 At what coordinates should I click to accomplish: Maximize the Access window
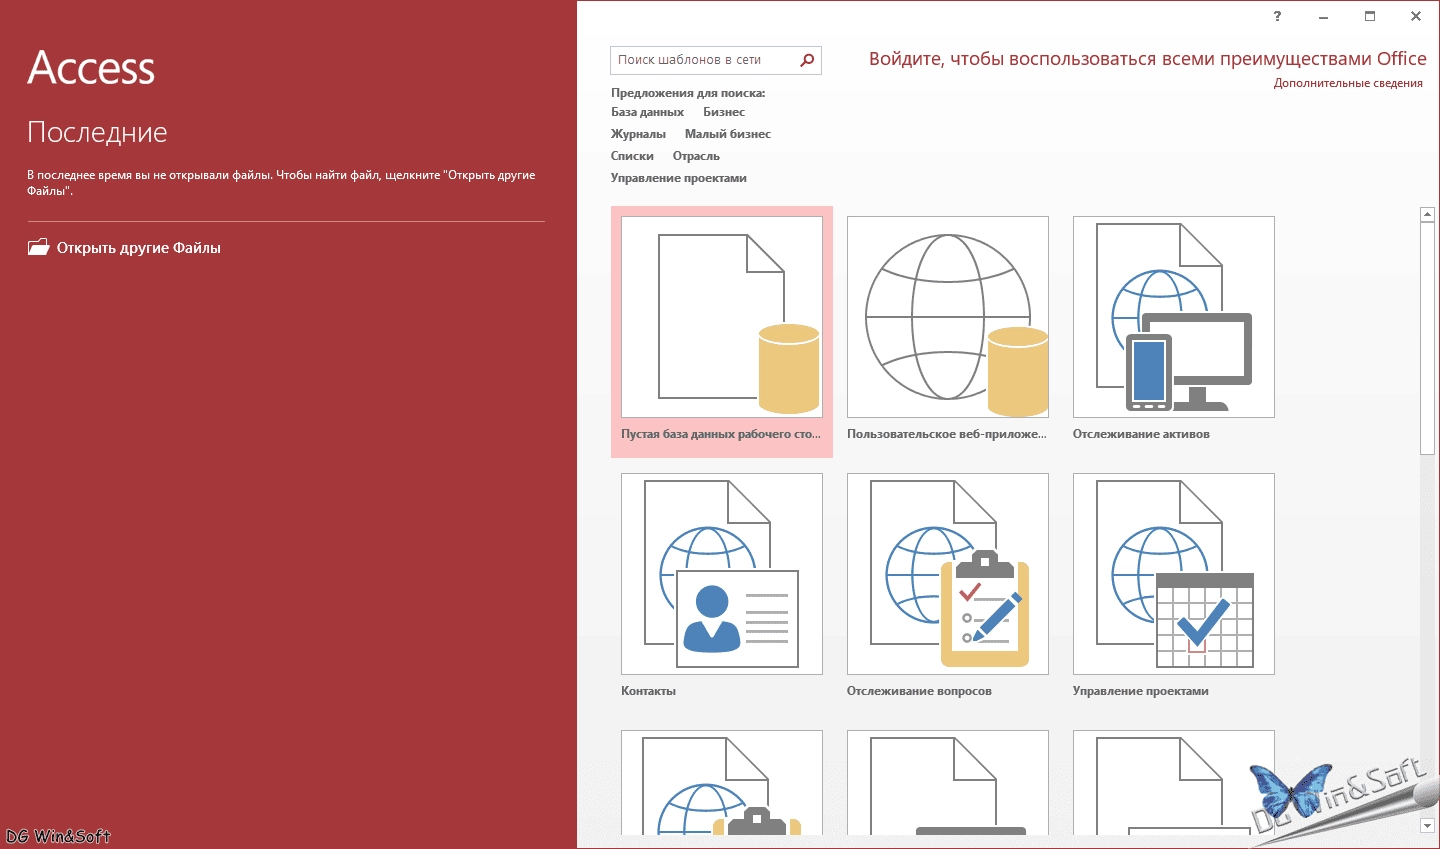[x=1370, y=16]
